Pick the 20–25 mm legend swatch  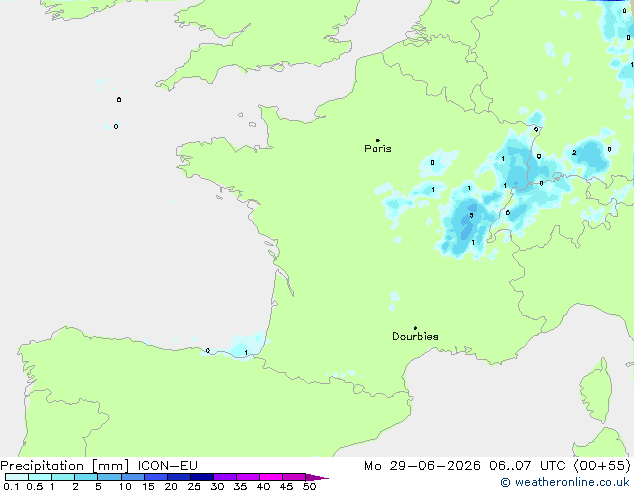pyautogui.click(x=179, y=477)
